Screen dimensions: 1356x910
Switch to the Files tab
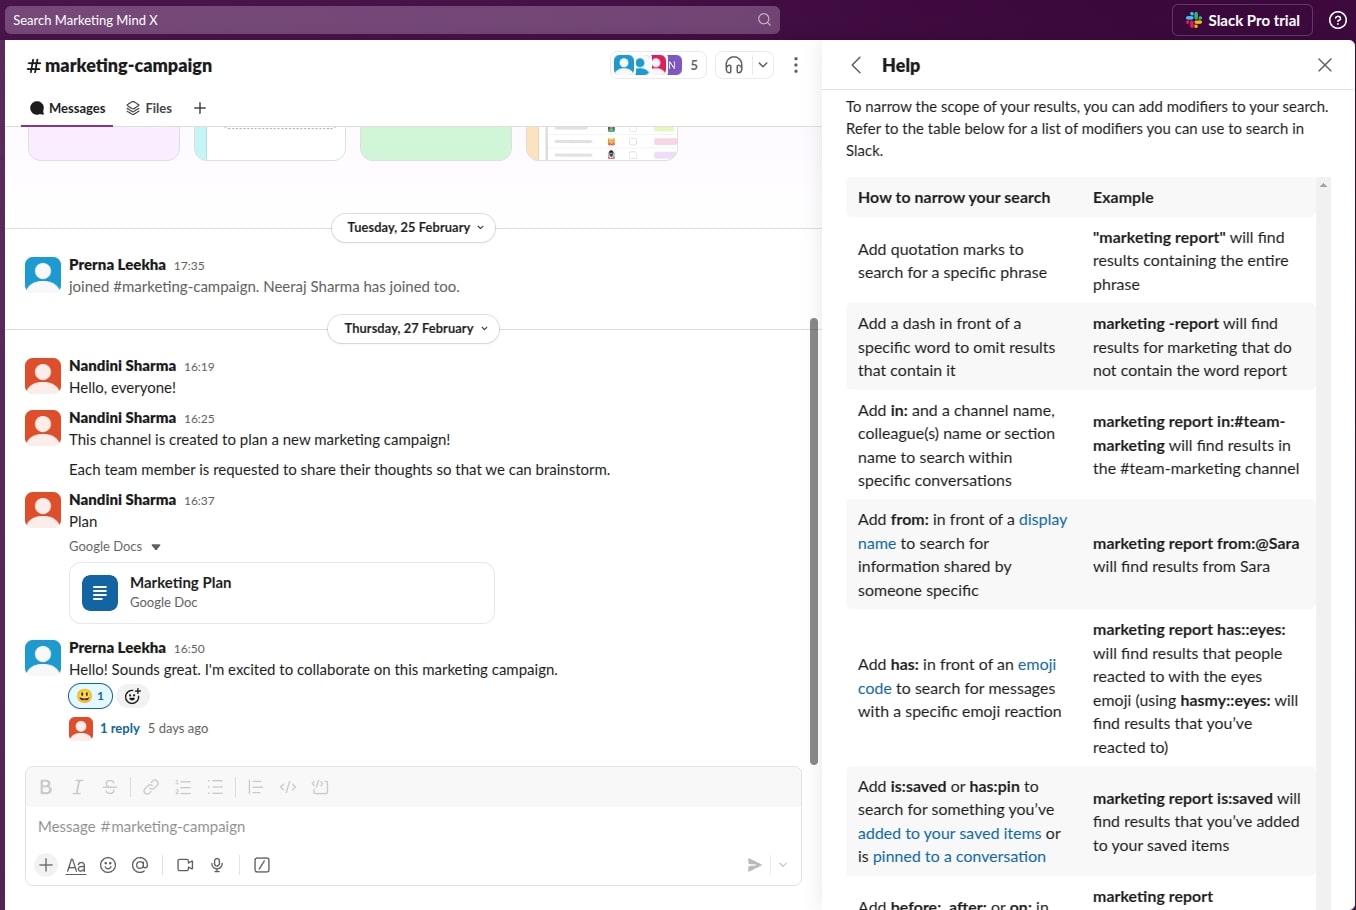(148, 108)
